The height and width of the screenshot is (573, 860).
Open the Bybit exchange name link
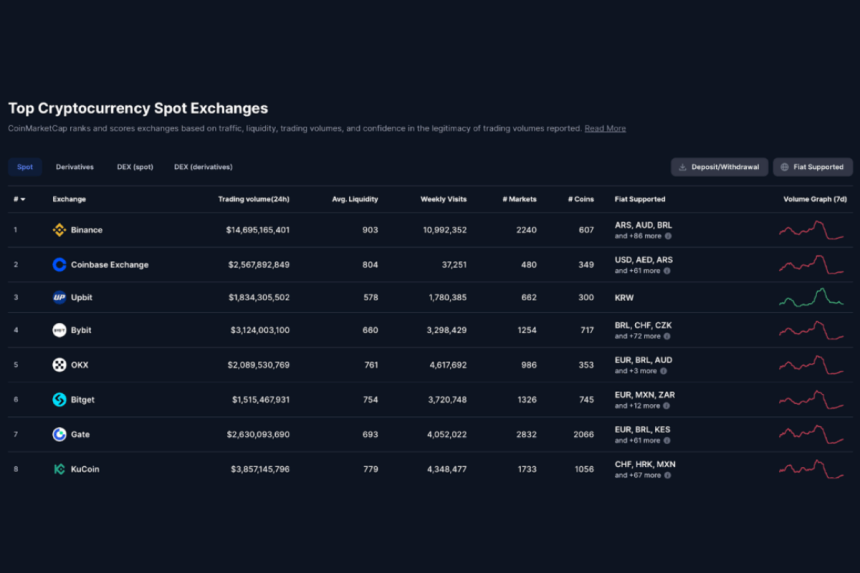(81, 330)
